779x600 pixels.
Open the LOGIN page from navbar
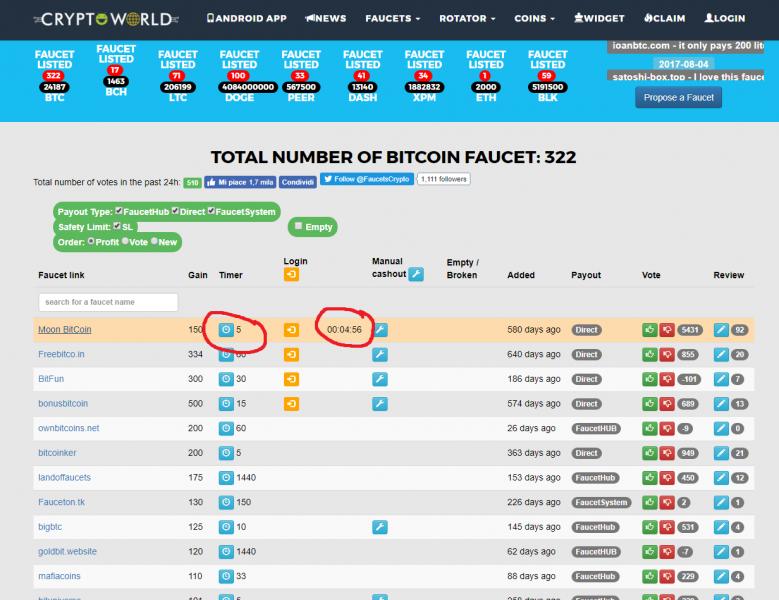[724, 18]
